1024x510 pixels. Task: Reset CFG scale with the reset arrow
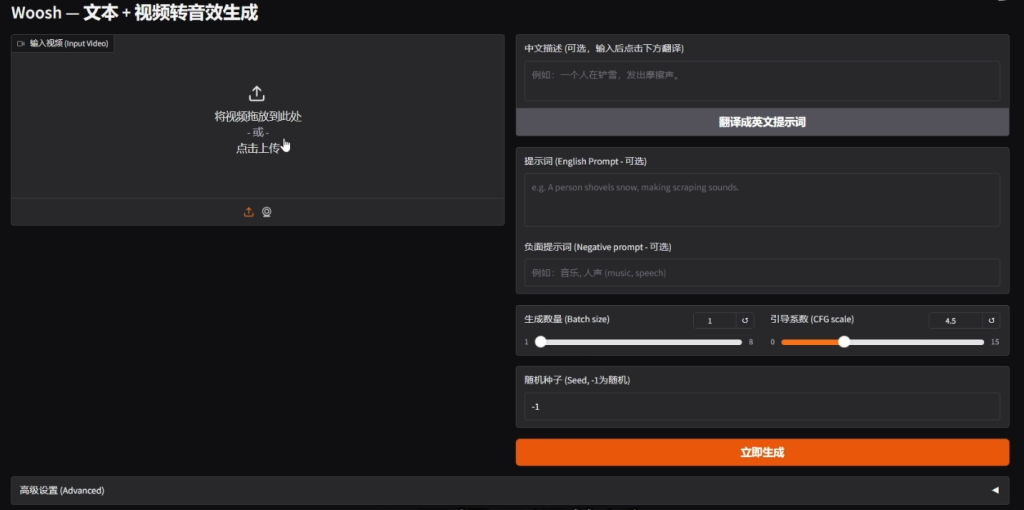pyautogui.click(x=991, y=321)
